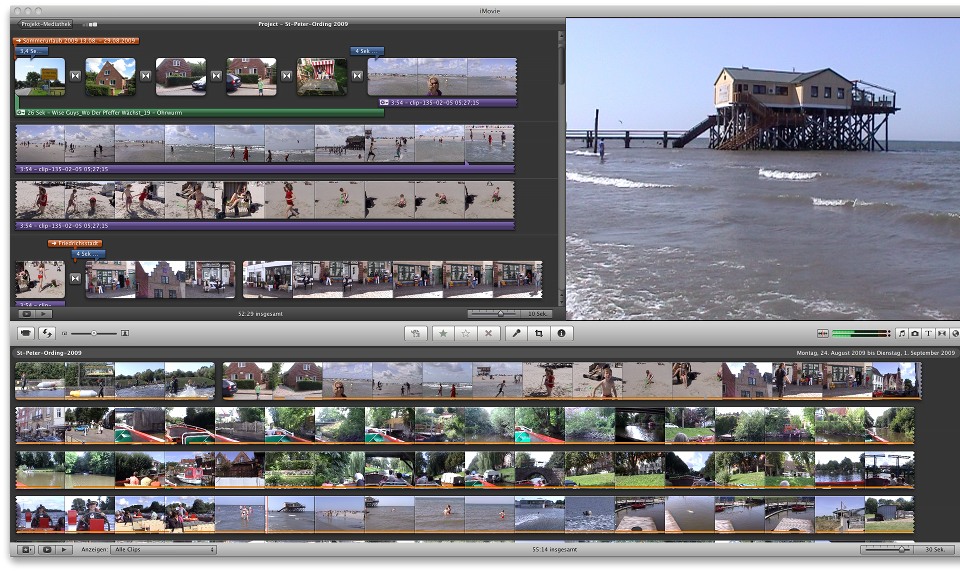Click transition before Friedrichstadt street clip
960x572 pixels.
75,279
